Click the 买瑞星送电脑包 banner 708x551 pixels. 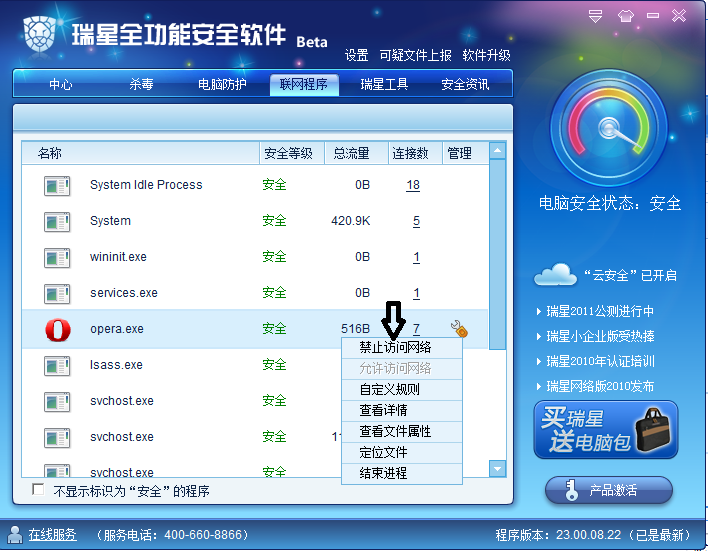(606, 430)
